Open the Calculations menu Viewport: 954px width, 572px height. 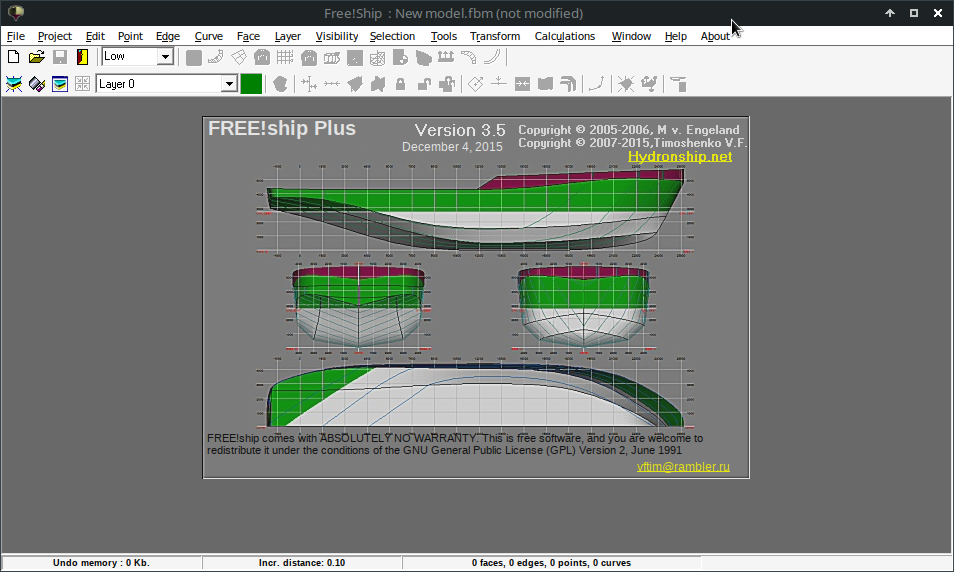tap(565, 36)
